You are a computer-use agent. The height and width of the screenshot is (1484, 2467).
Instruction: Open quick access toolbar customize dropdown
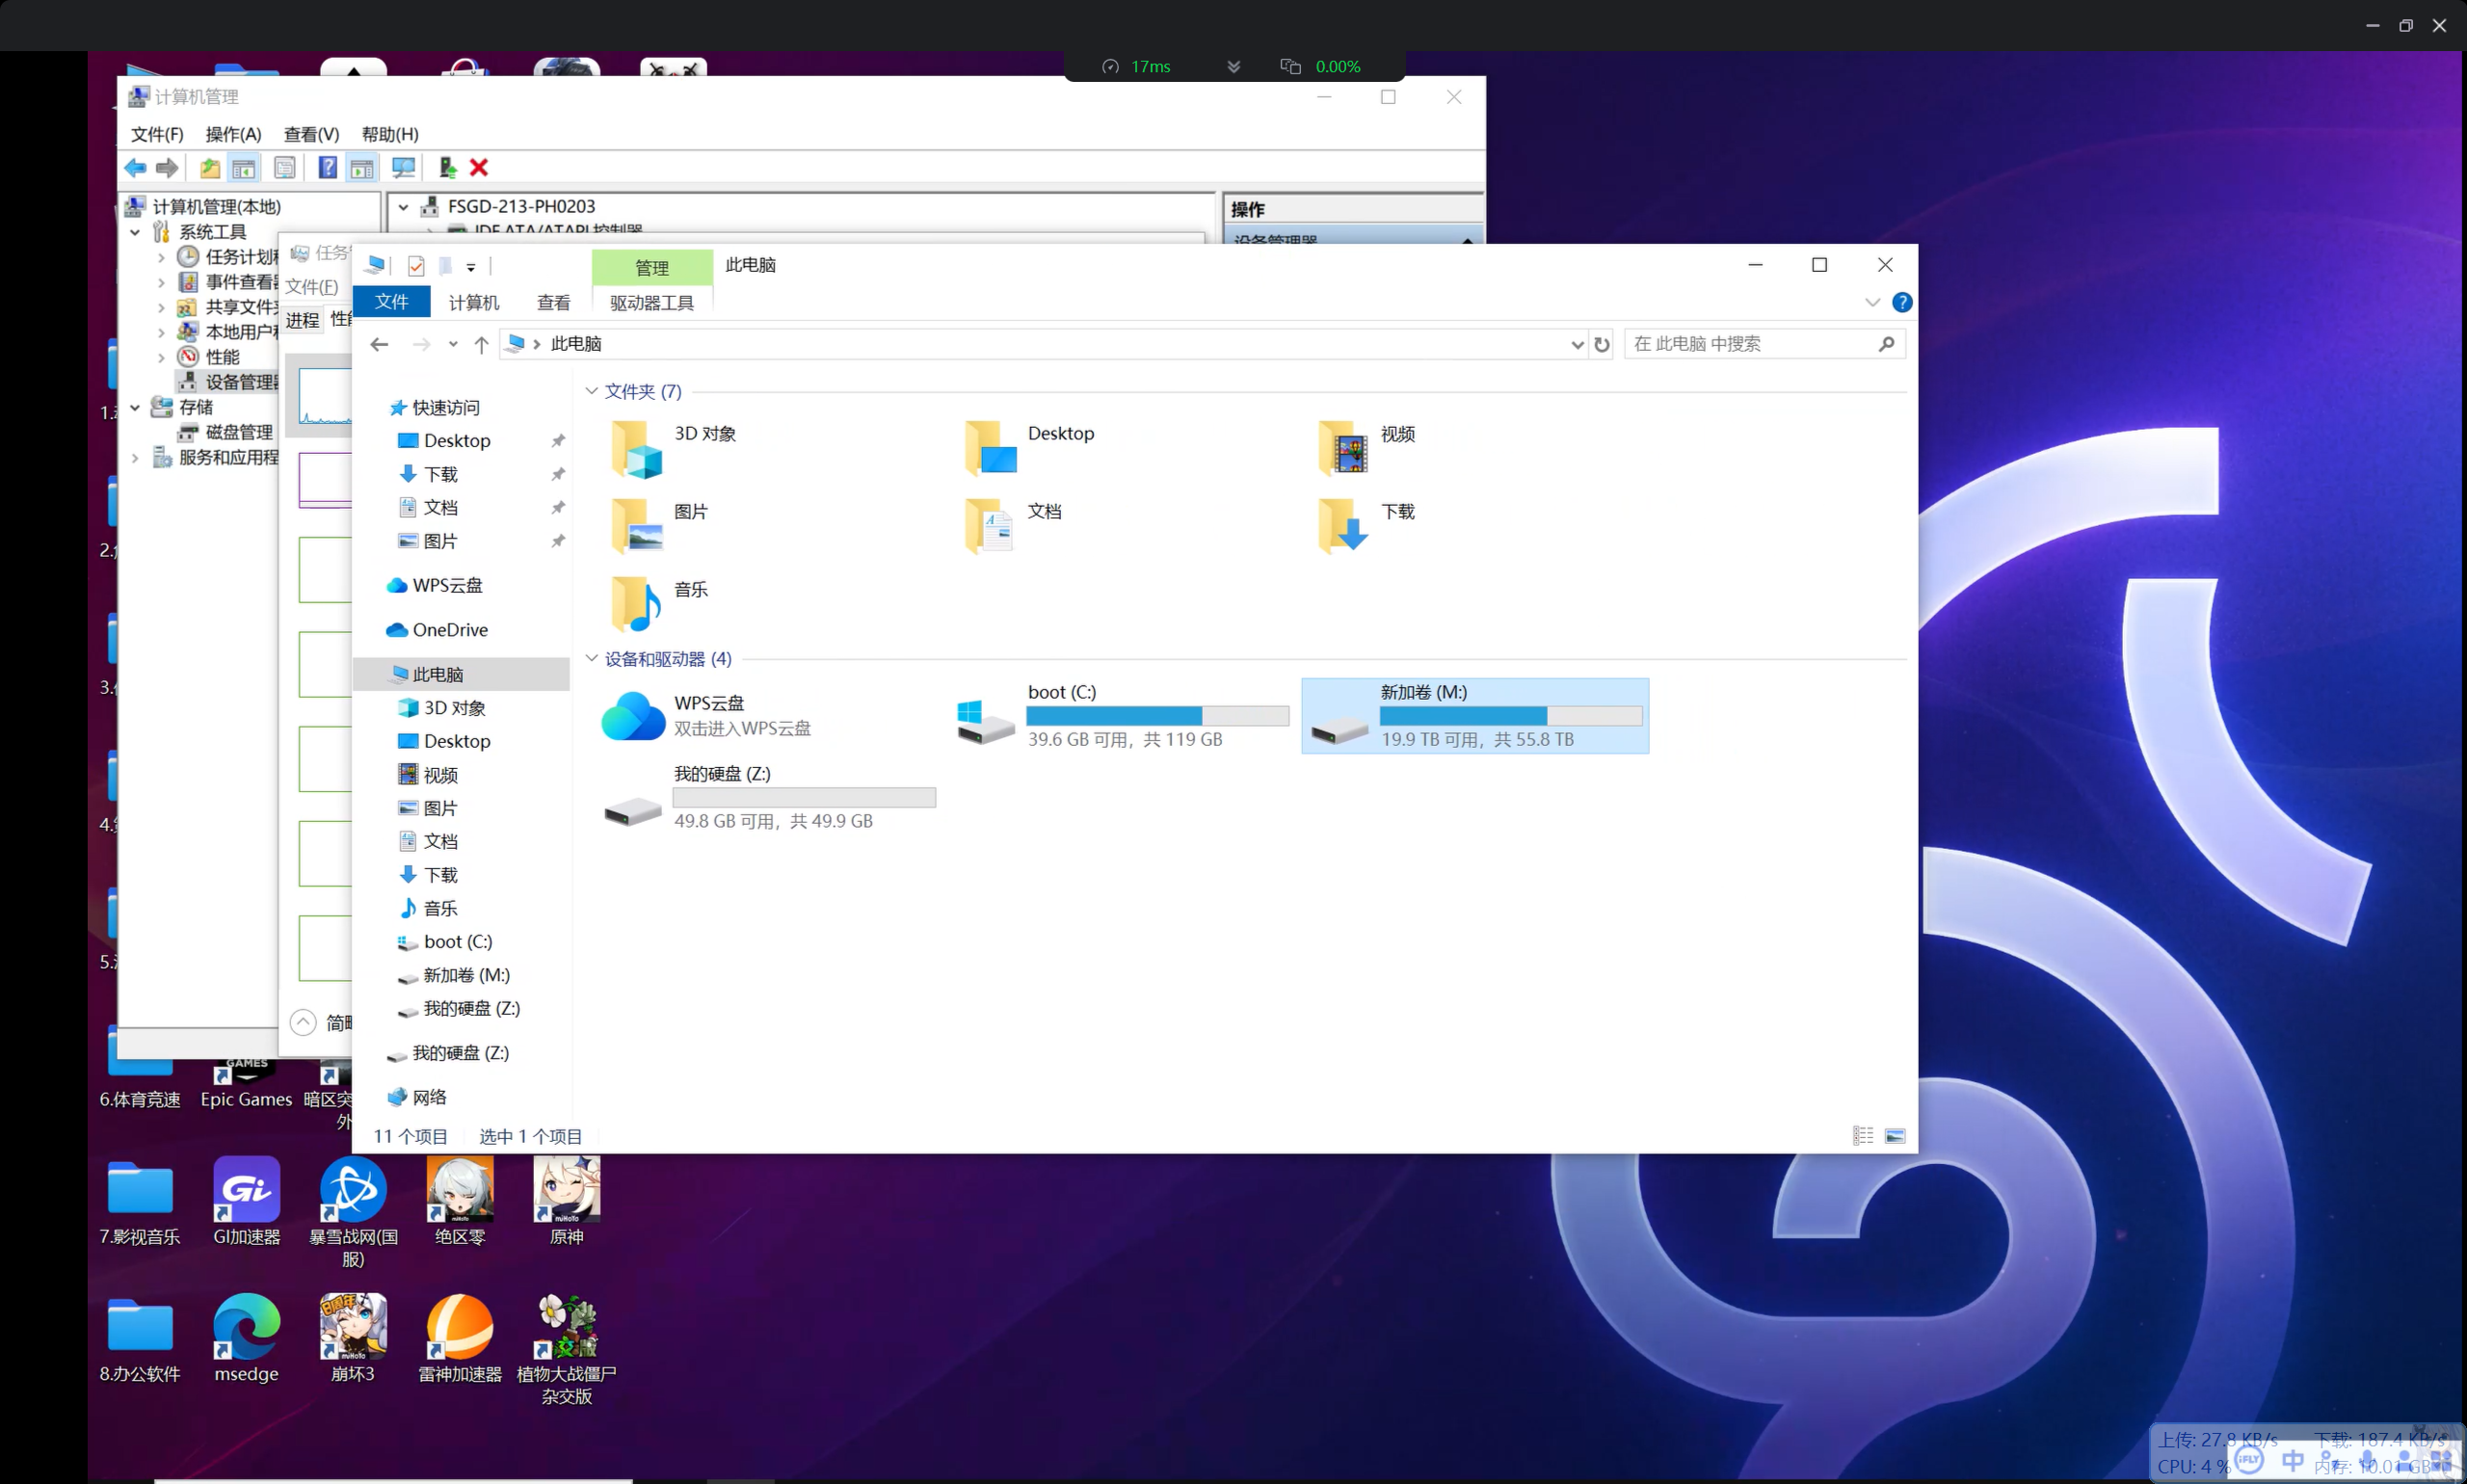click(x=470, y=267)
